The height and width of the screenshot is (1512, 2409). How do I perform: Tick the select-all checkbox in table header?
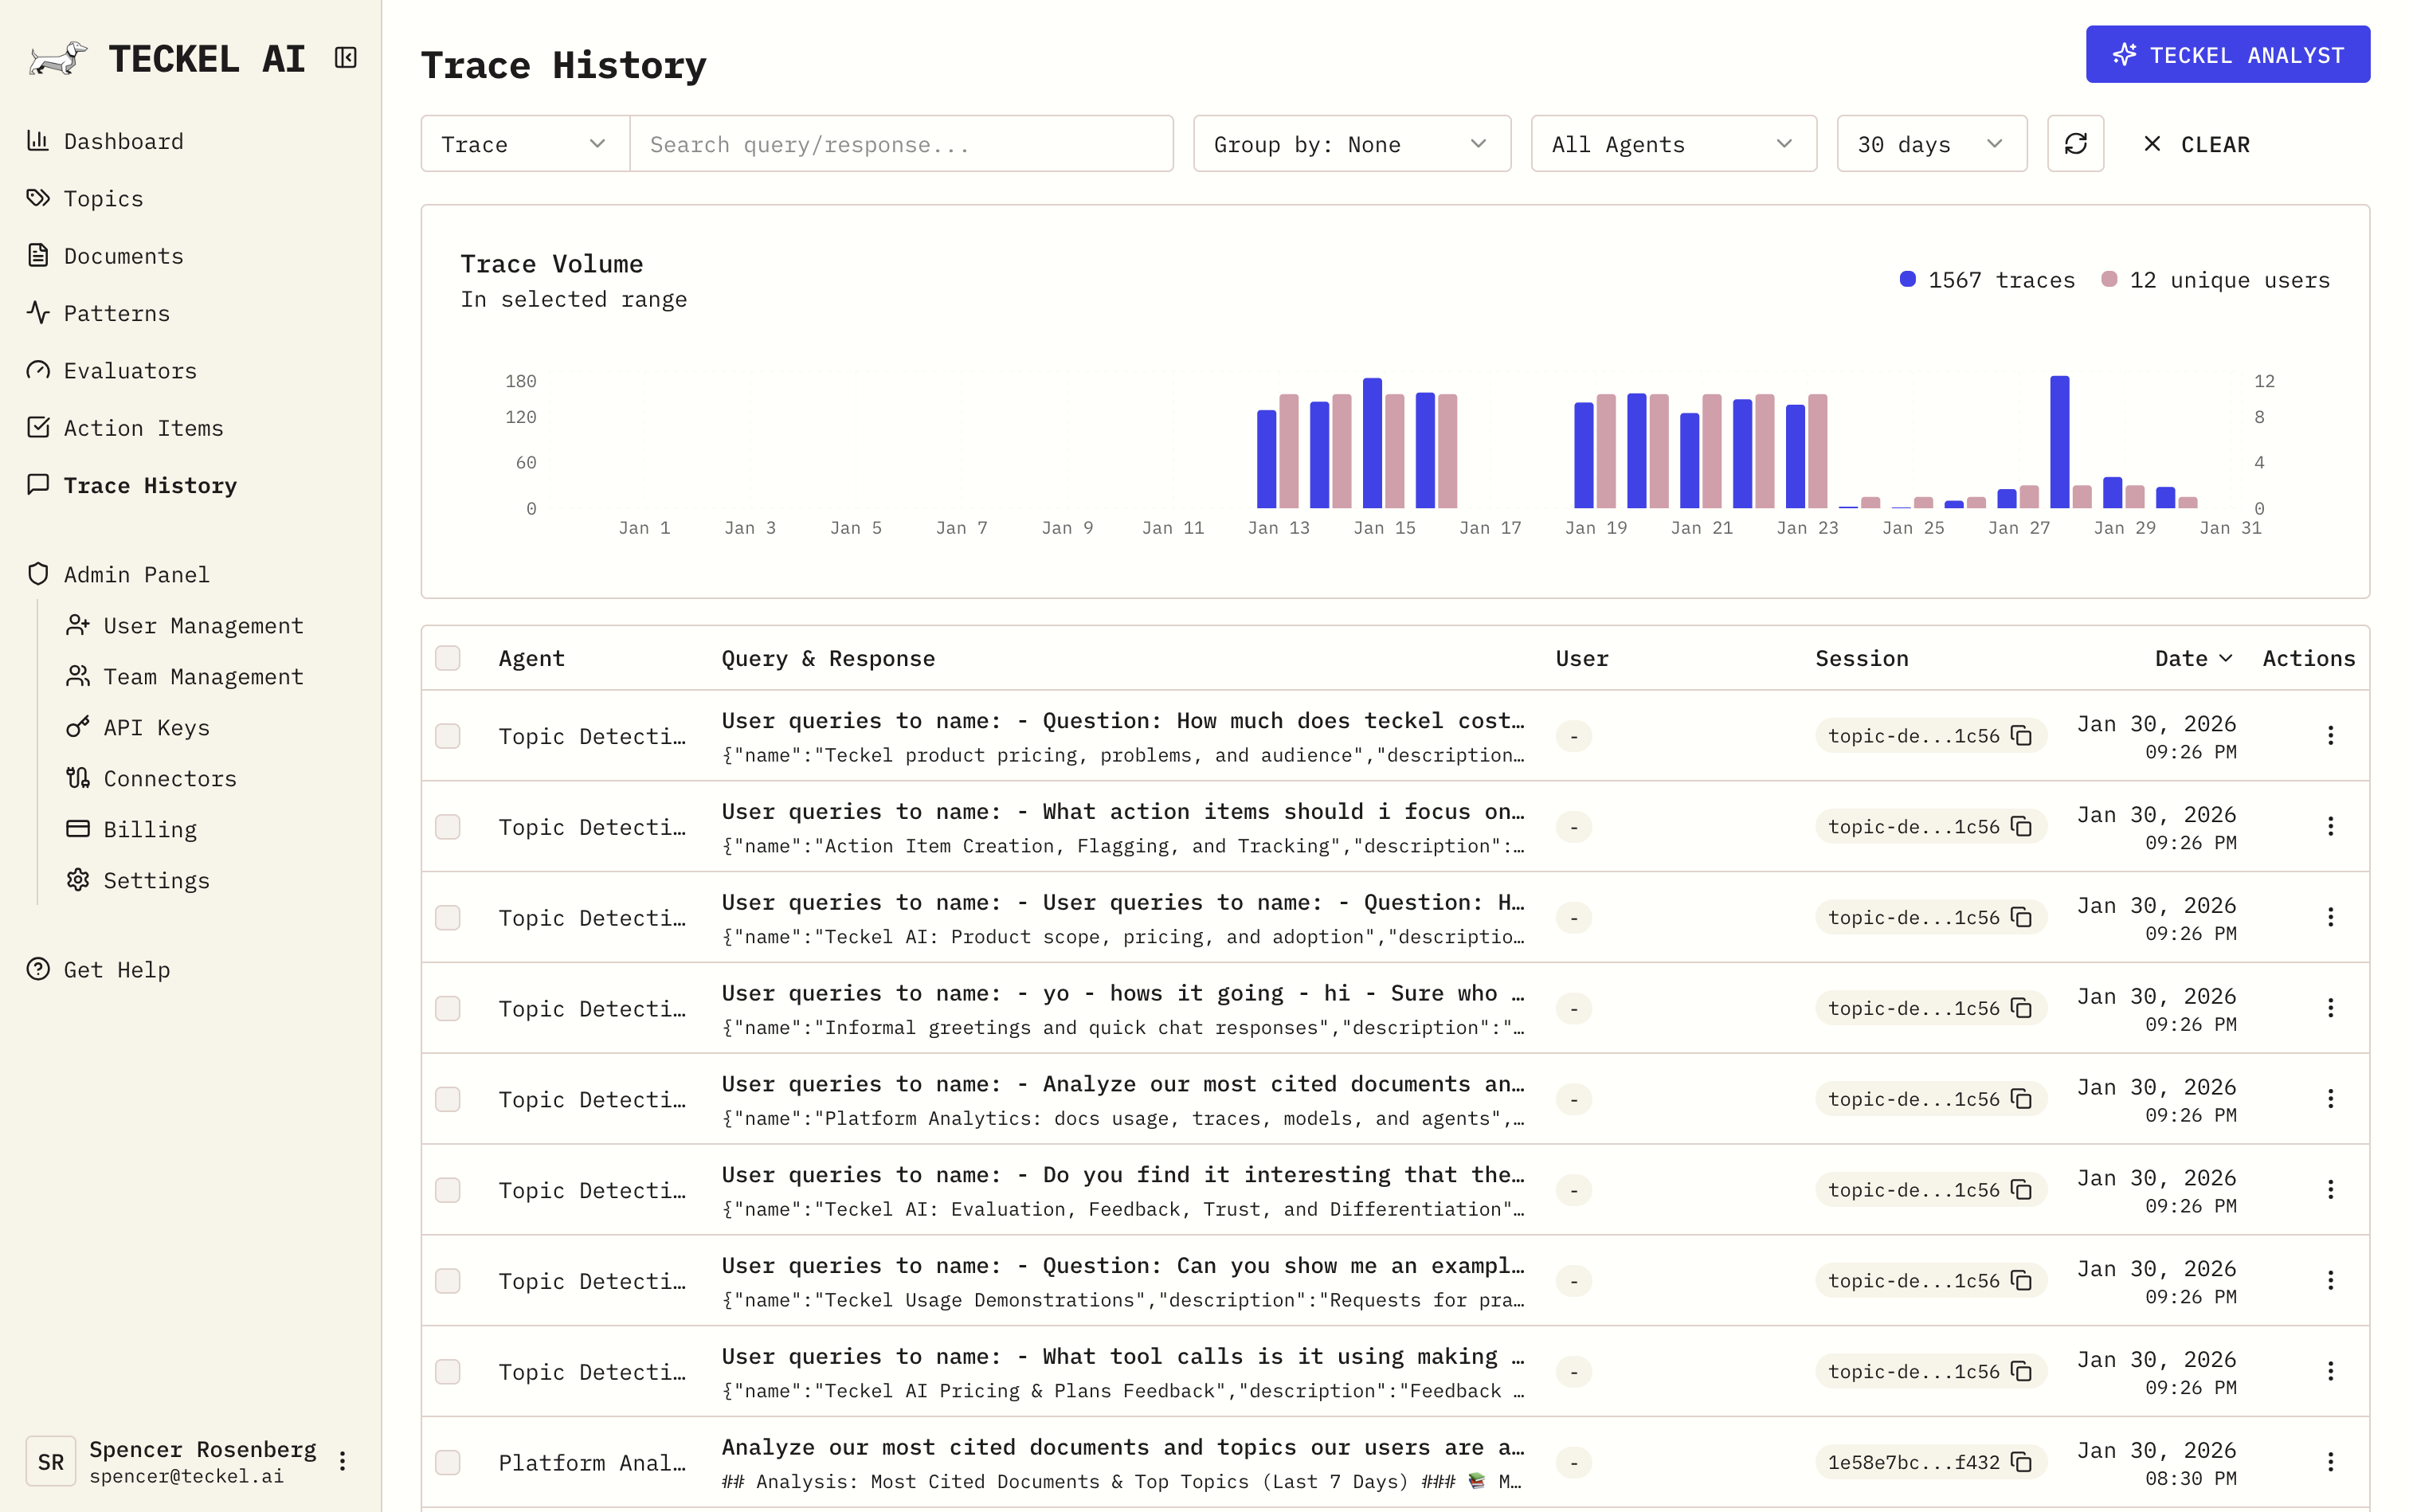click(448, 658)
